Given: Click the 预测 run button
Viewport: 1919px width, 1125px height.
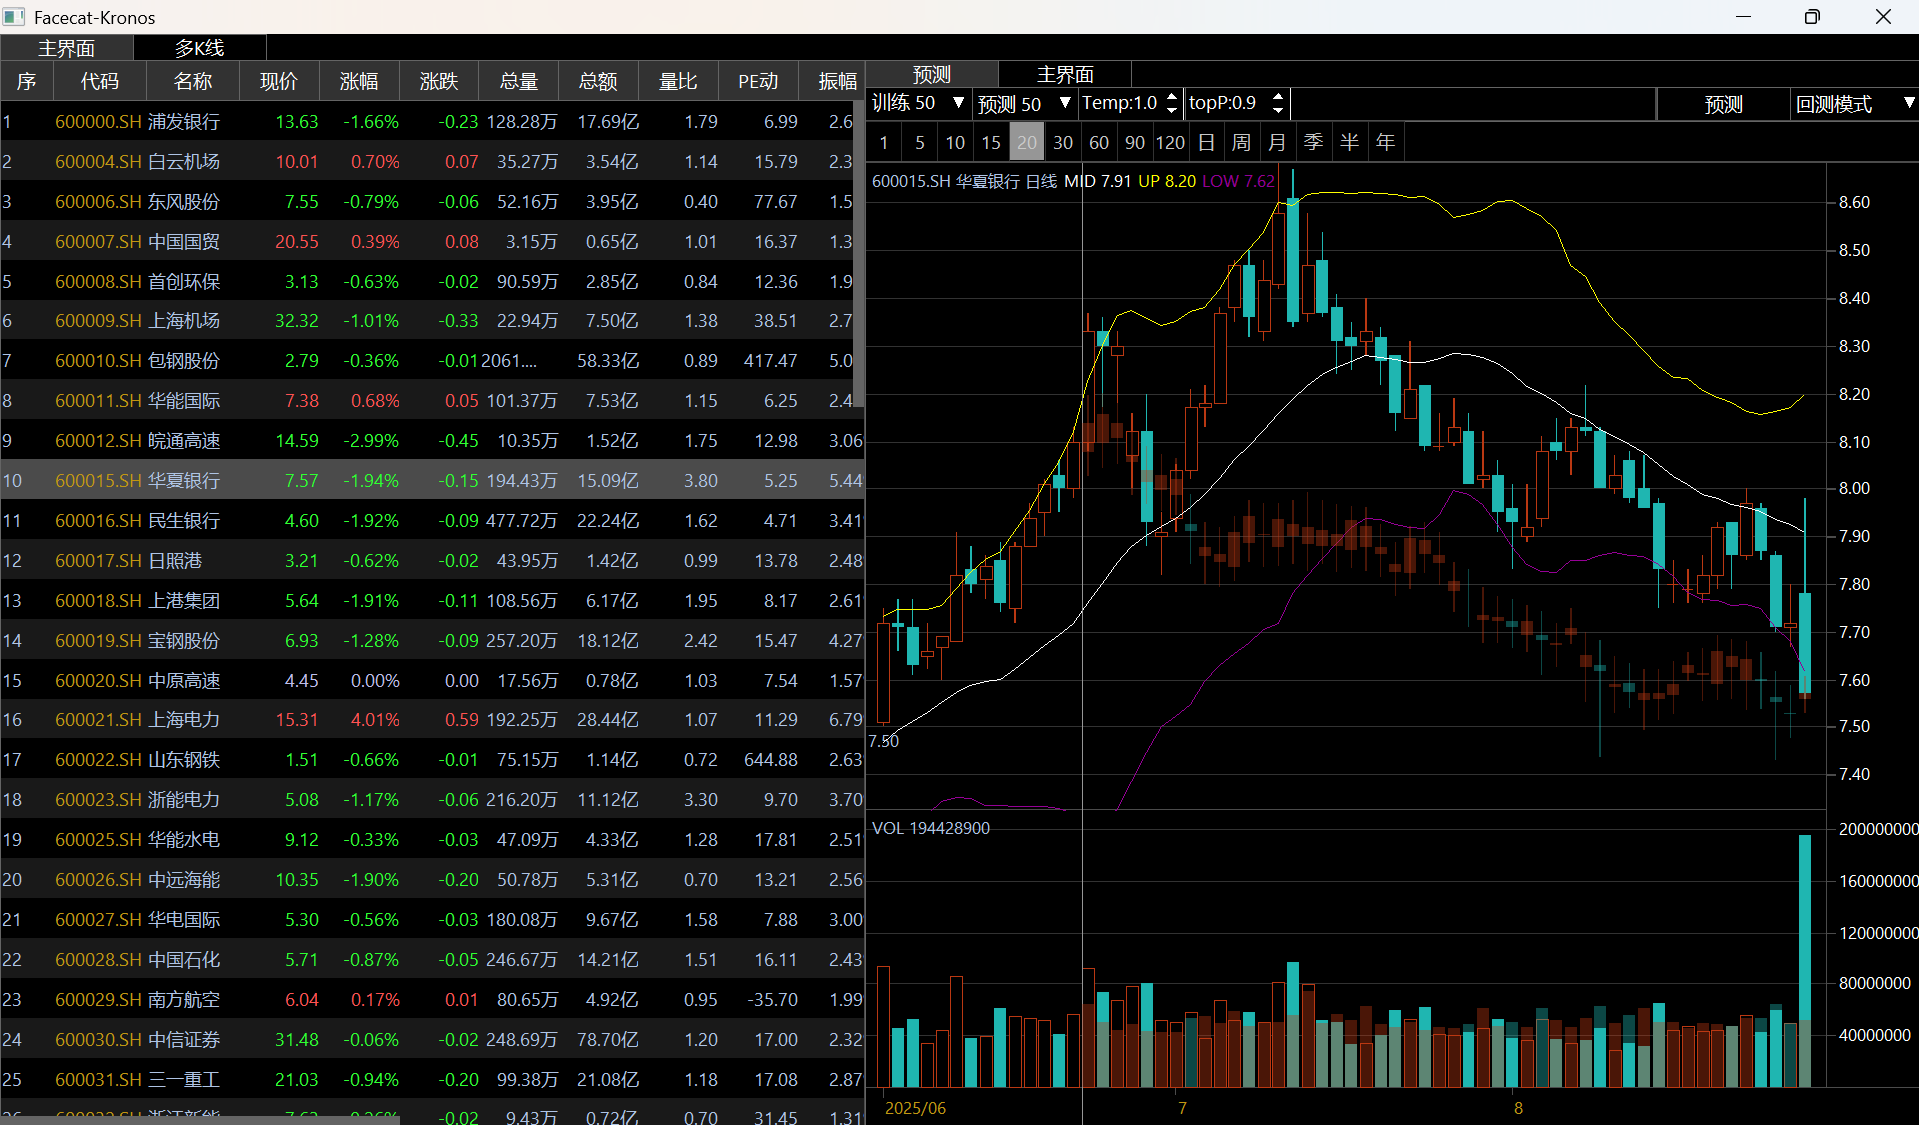Looking at the screenshot, I should pyautogui.click(x=1723, y=104).
